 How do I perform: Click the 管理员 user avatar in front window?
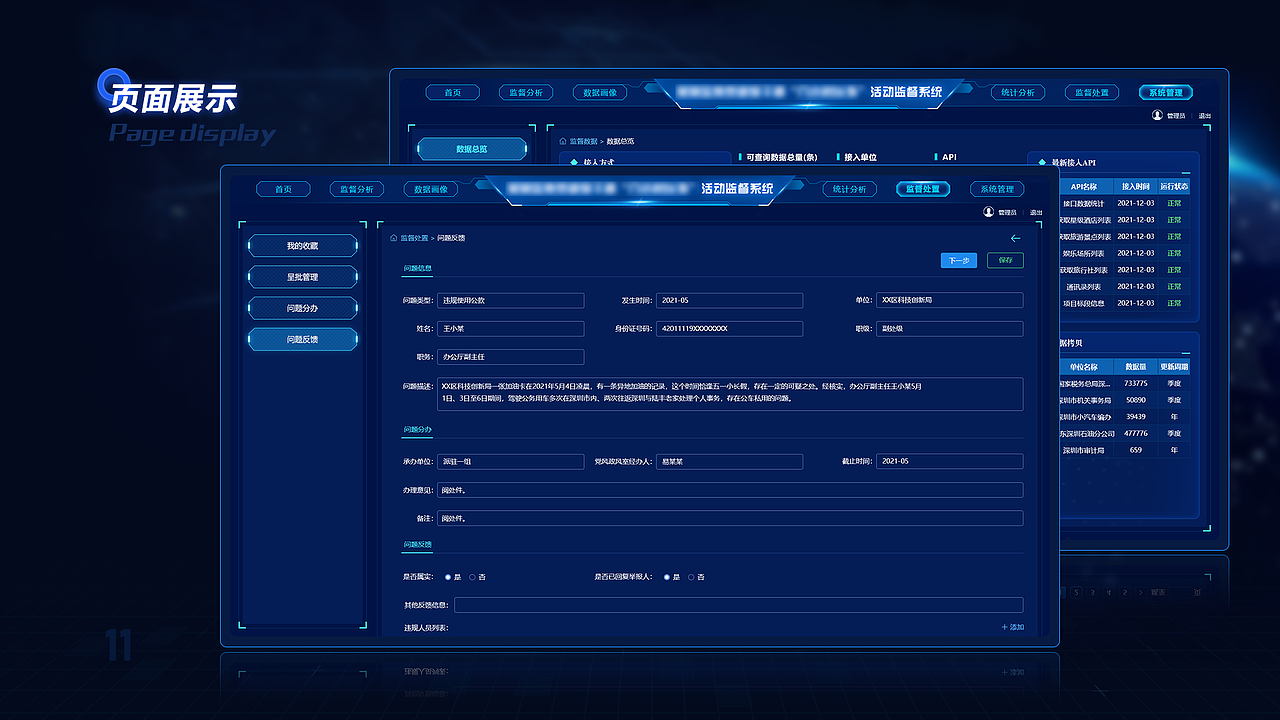pos(988,212)
